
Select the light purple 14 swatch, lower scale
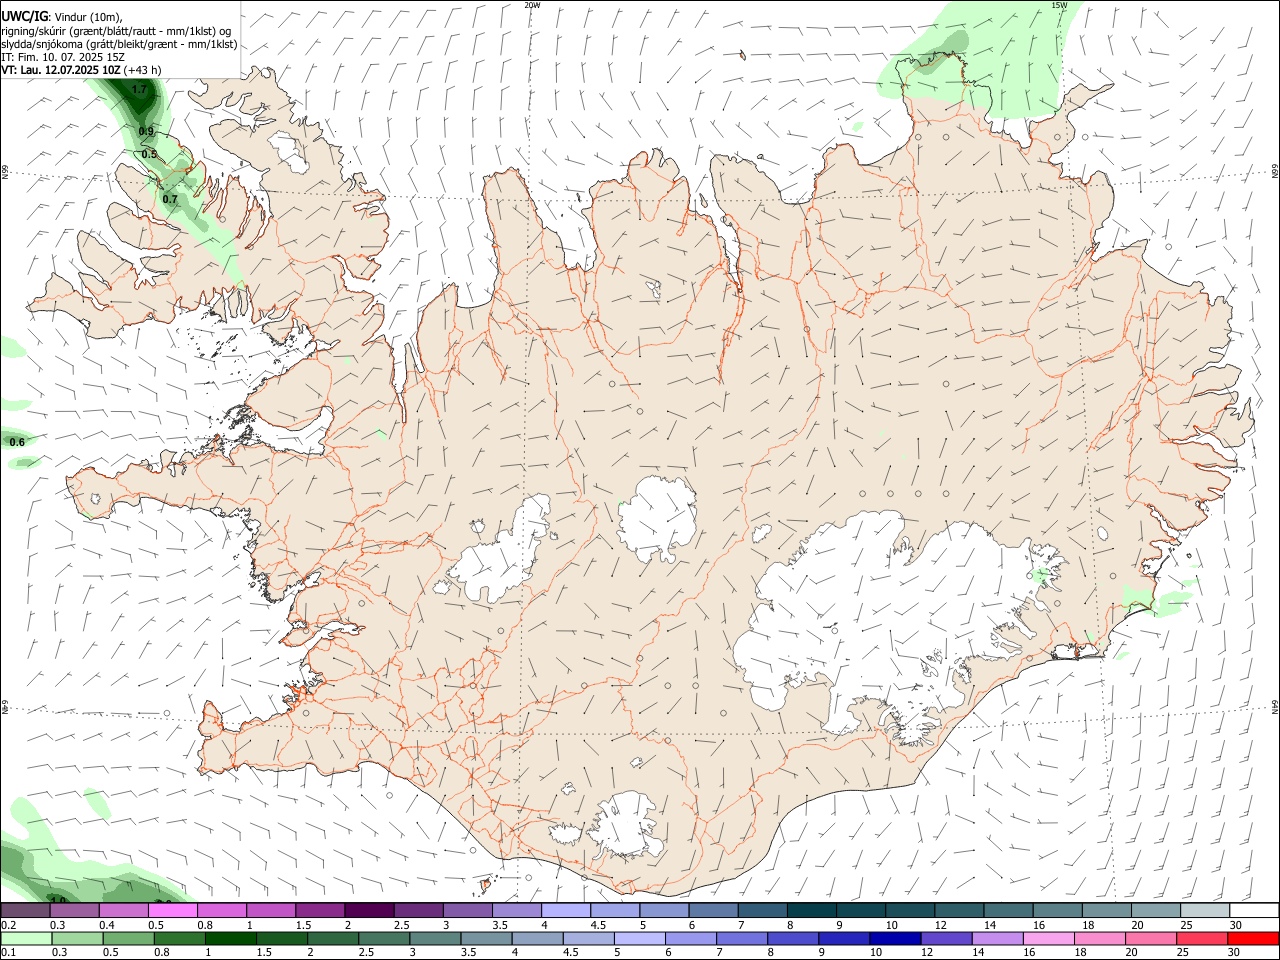tap(998, 939)
